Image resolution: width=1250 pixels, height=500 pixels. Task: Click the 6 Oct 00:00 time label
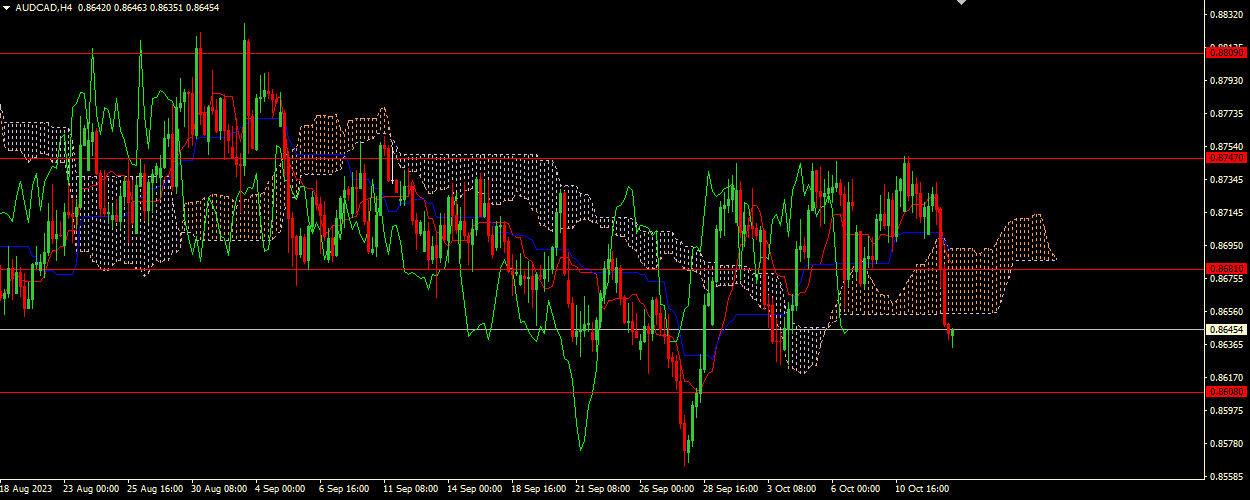[x=856, y=489]
